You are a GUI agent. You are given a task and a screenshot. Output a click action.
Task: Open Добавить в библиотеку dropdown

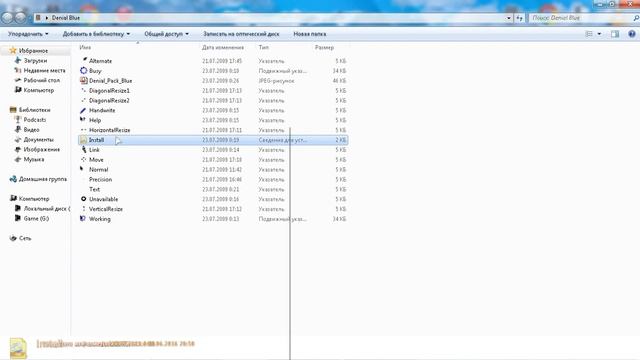(96, 34)
